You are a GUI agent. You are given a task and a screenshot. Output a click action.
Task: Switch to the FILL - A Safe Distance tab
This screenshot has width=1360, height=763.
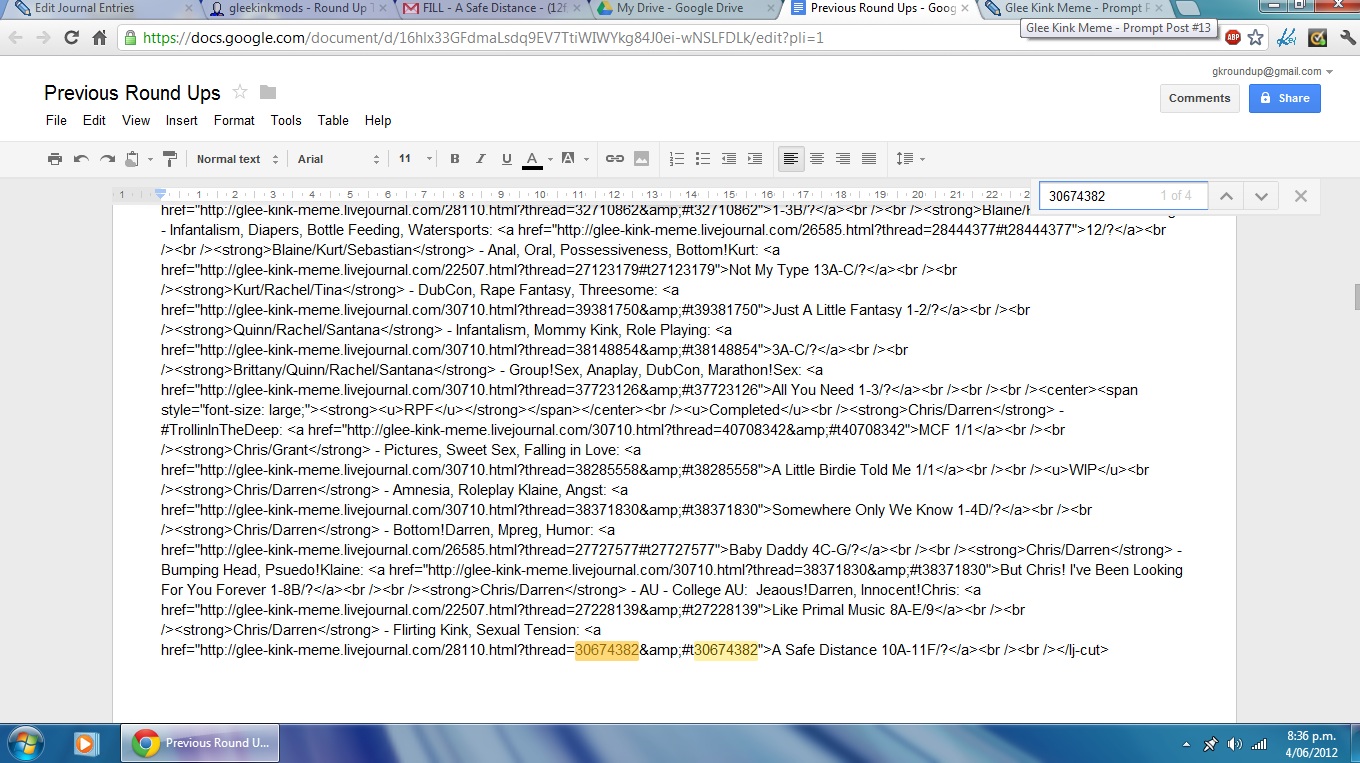[x=491, y=8]
